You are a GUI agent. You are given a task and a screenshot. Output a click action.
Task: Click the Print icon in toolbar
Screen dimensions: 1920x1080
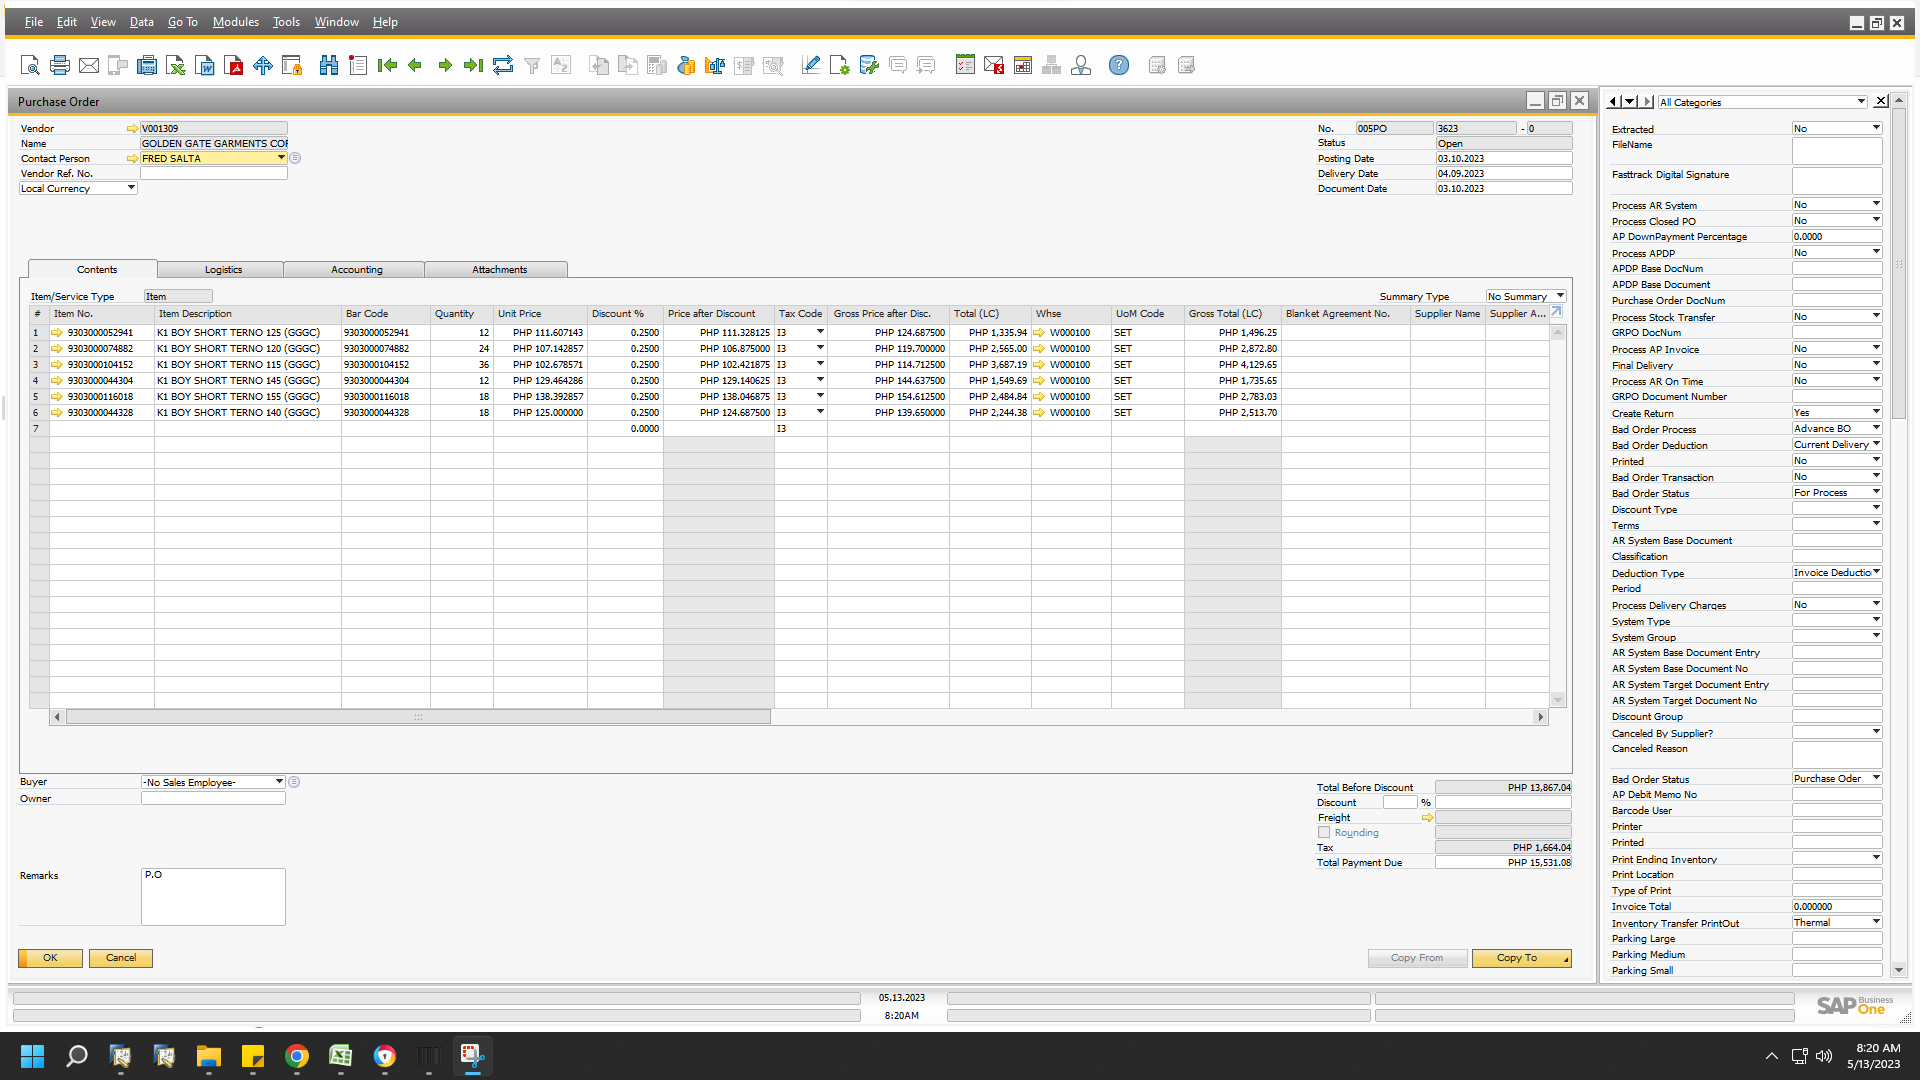click(60, 65)
